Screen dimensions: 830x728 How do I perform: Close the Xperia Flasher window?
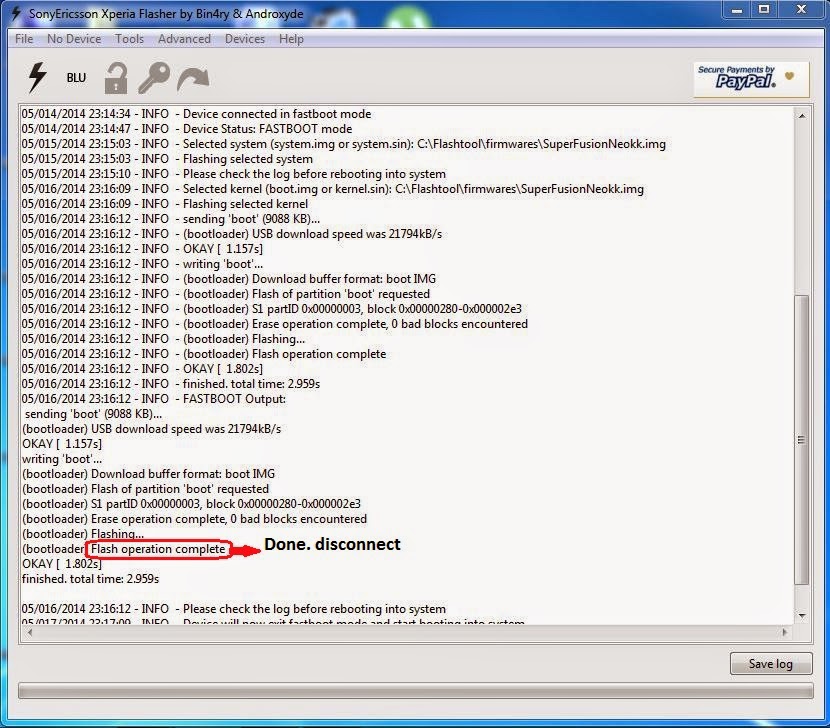click(x=801, y=10)
